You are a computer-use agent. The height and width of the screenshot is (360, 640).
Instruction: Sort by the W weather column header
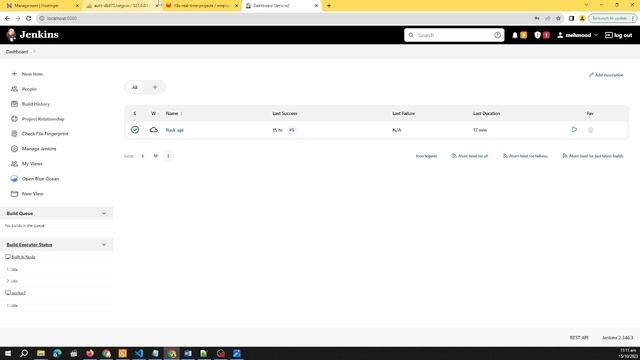click(x=153, y=113)
